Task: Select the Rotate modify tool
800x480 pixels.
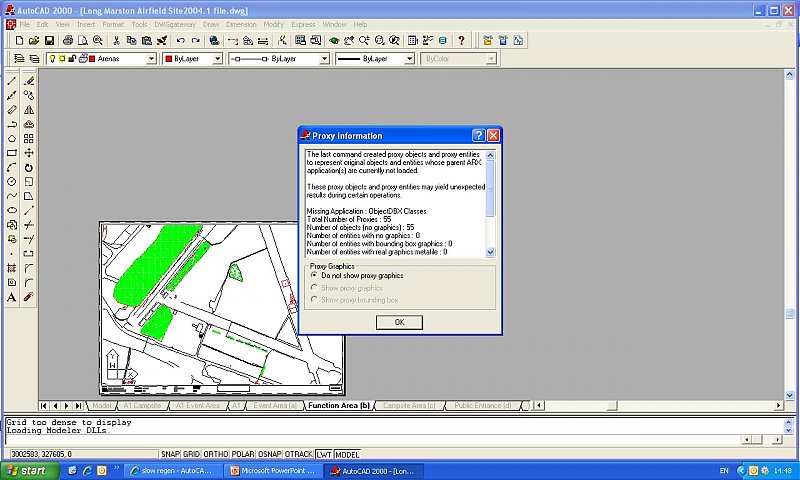Action: click(x=29, y=167)
